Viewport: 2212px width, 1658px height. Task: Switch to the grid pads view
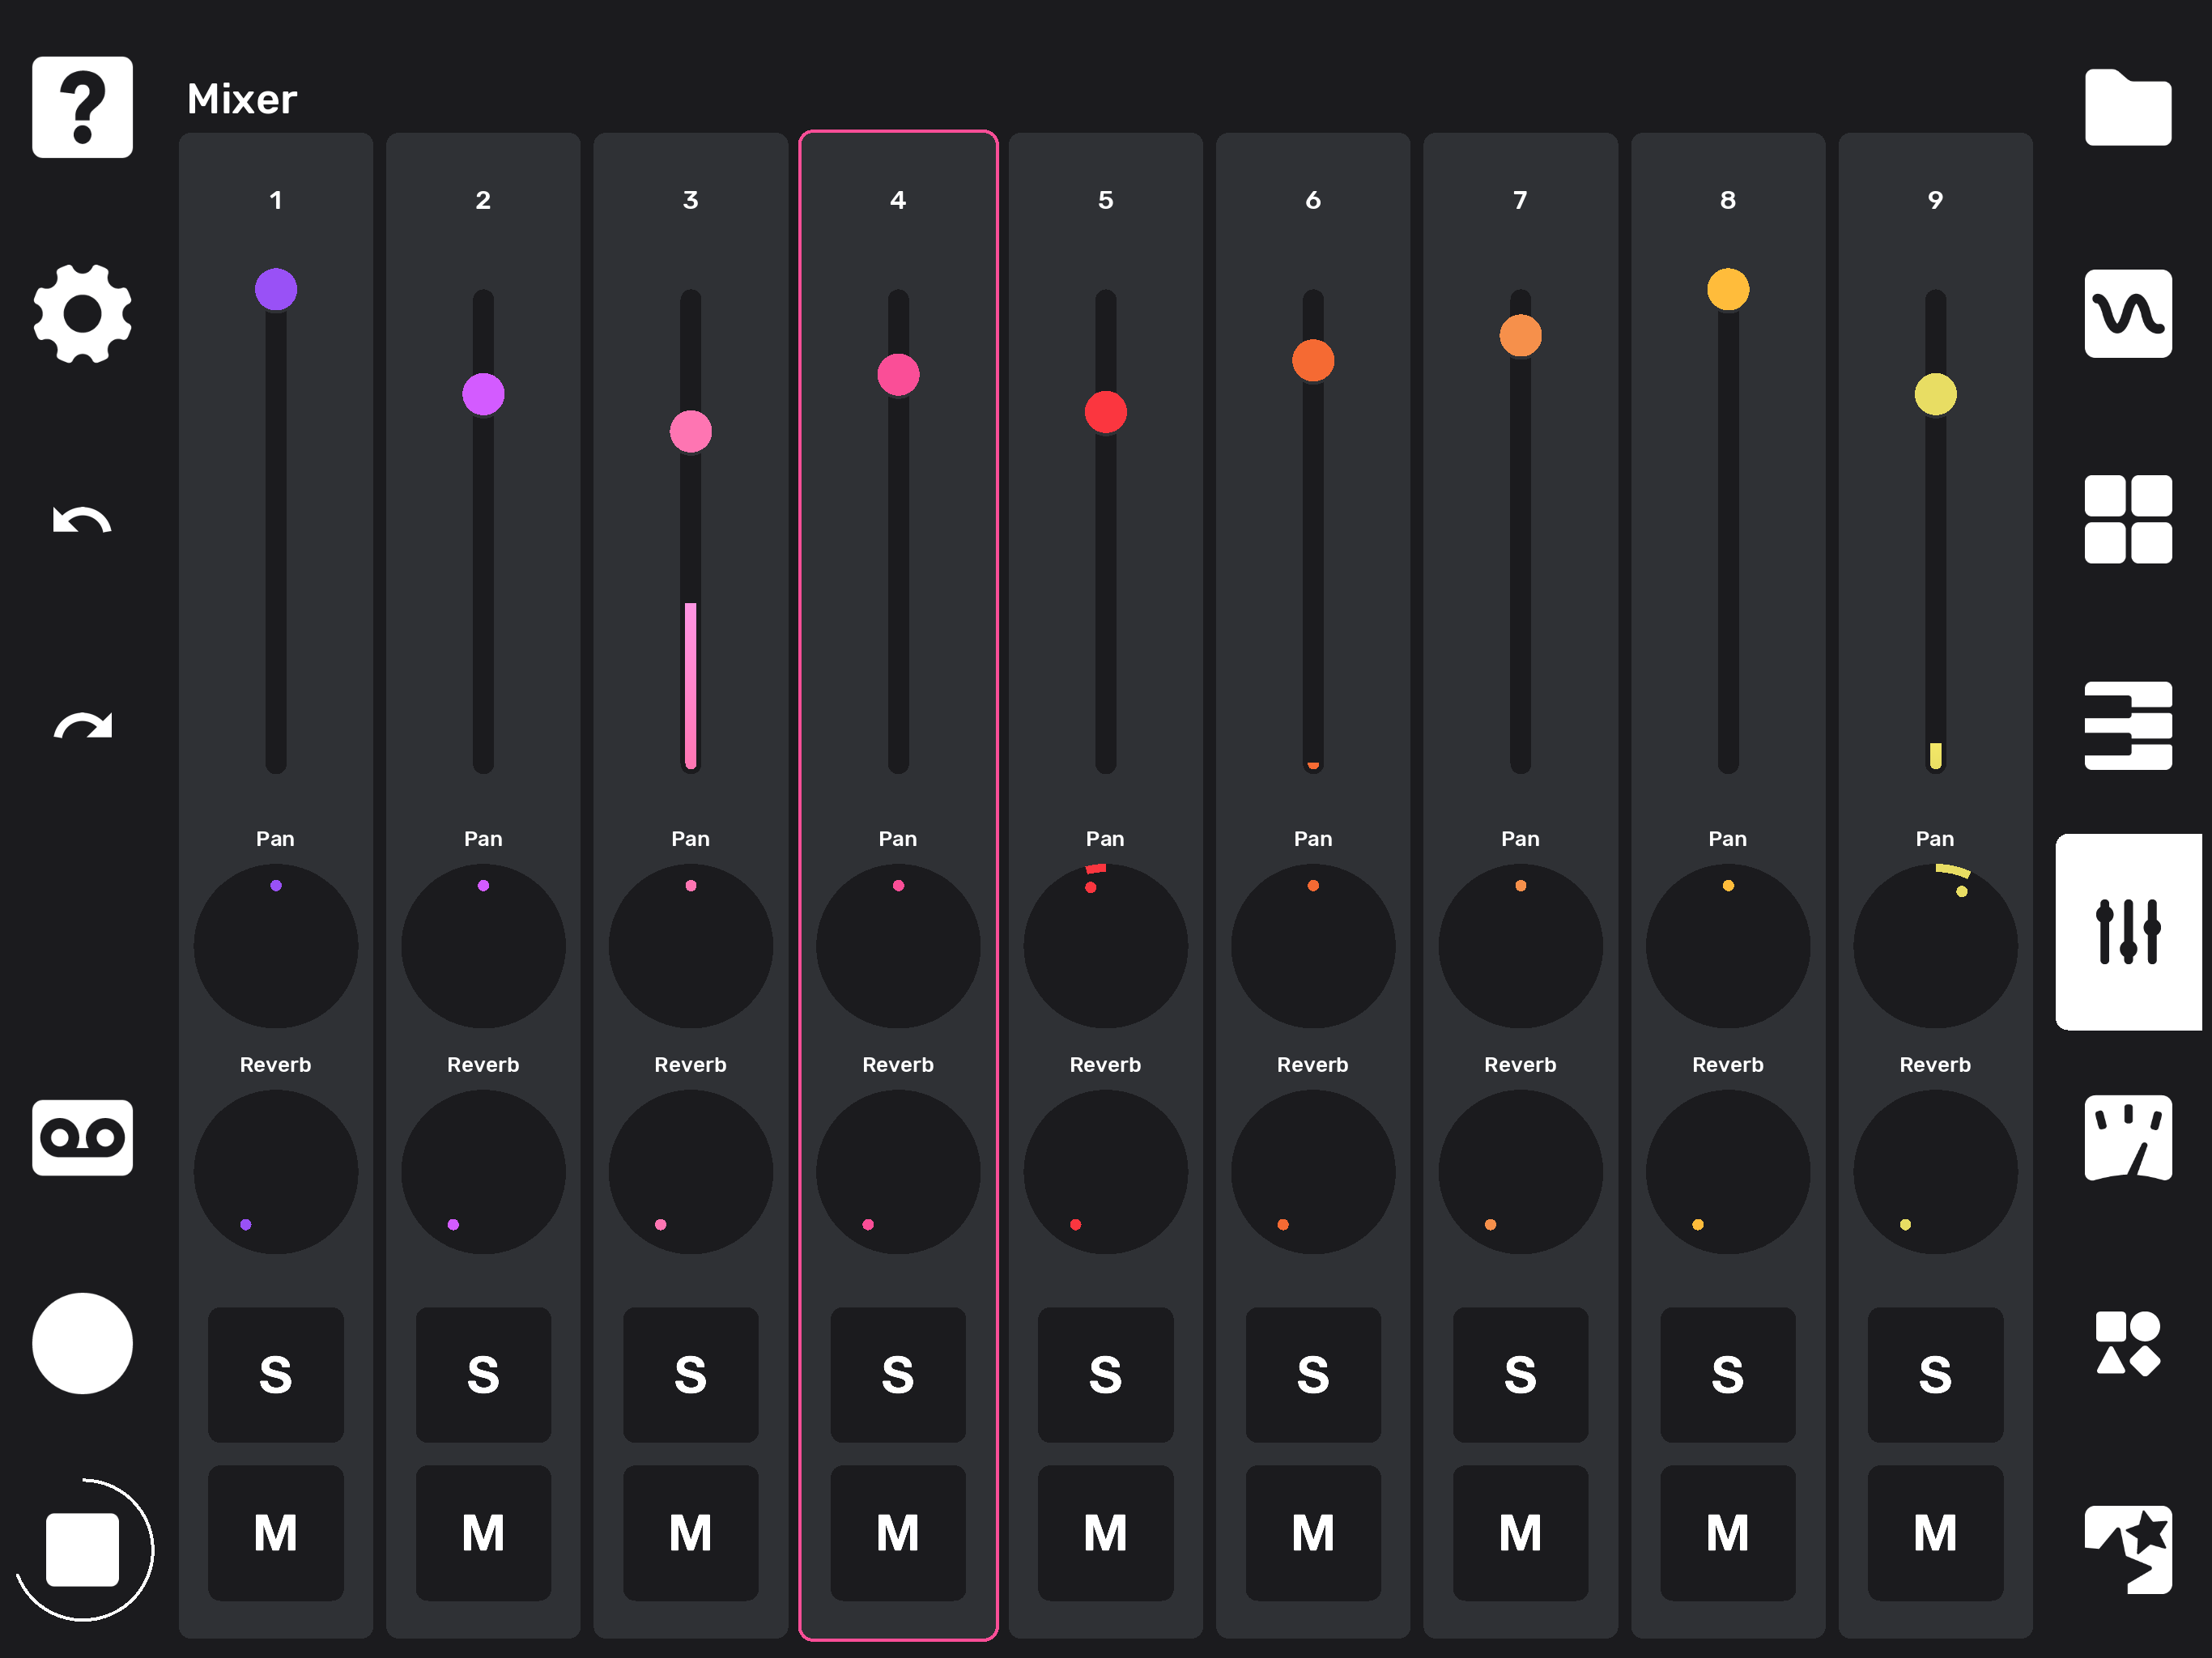2128,520
